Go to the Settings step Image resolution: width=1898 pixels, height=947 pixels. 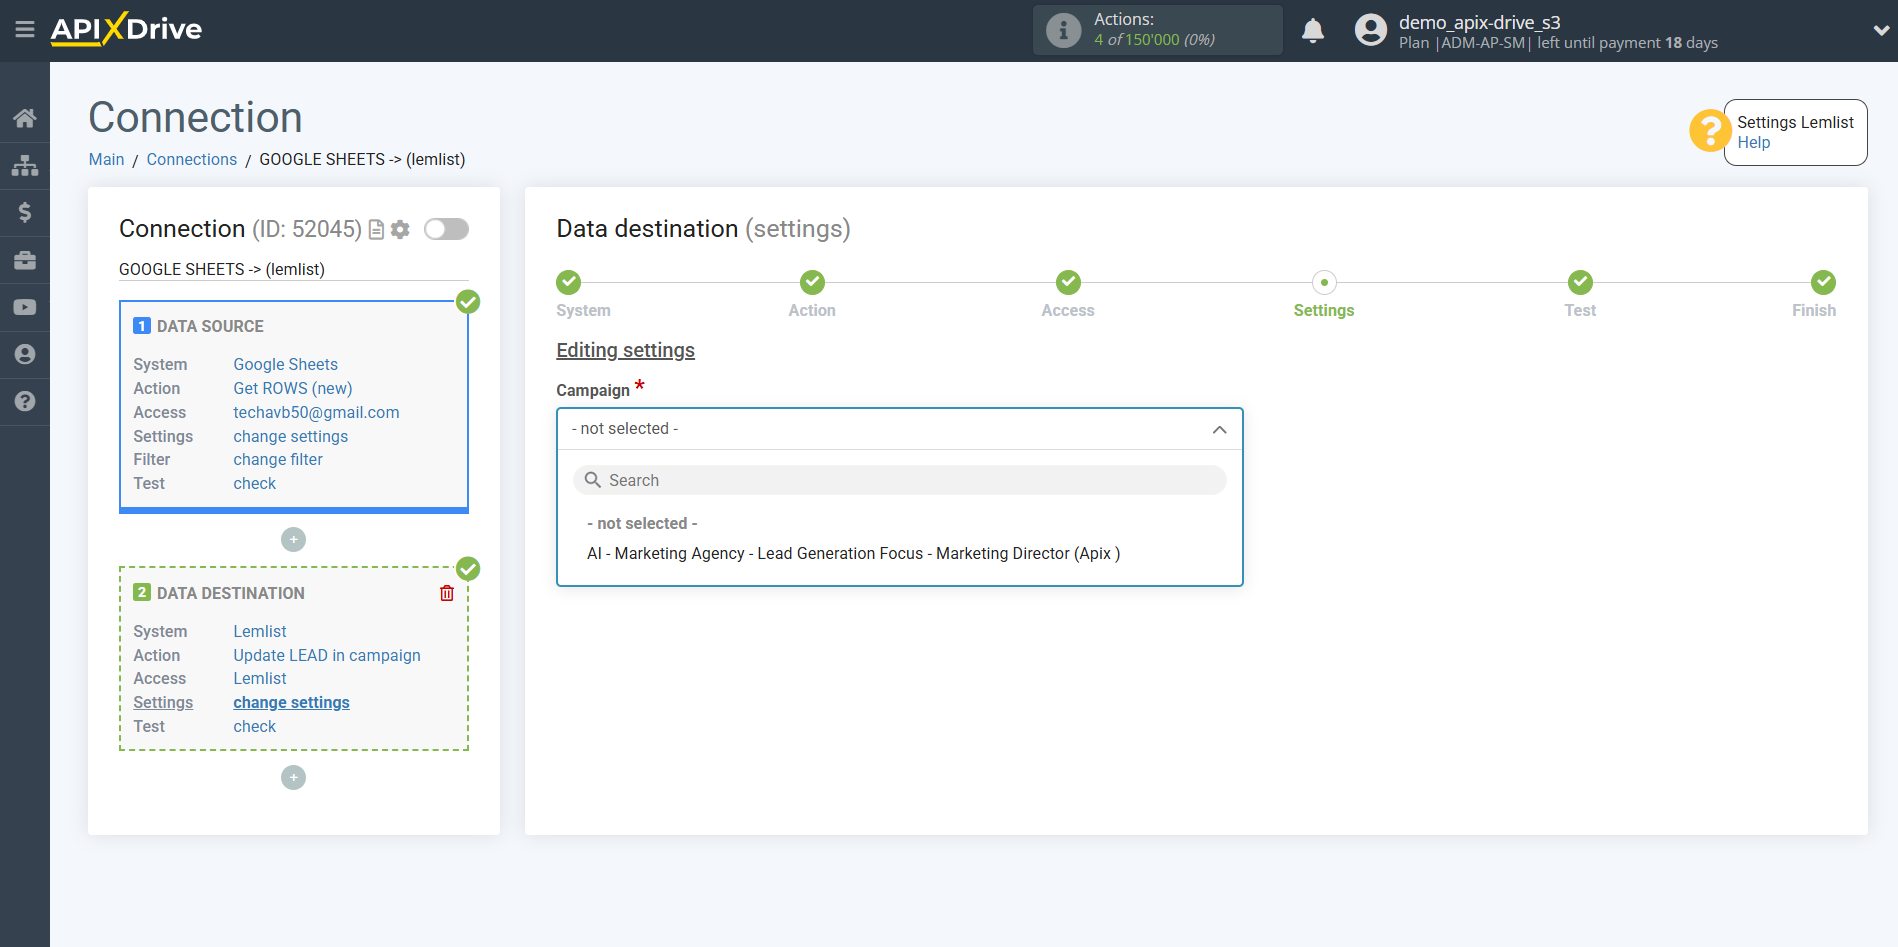pos(1324,282)
